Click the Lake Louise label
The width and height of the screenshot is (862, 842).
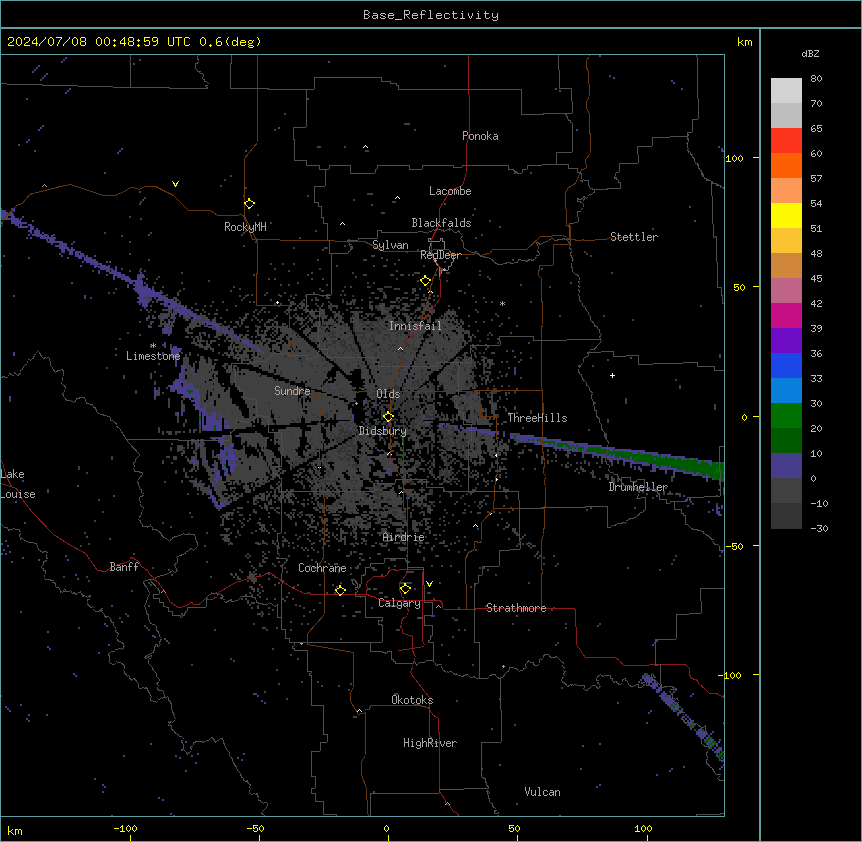point(18,484)
